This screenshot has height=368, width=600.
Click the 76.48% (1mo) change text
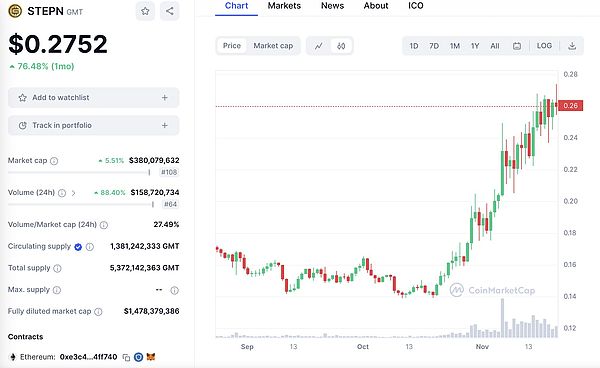[46, 66]
